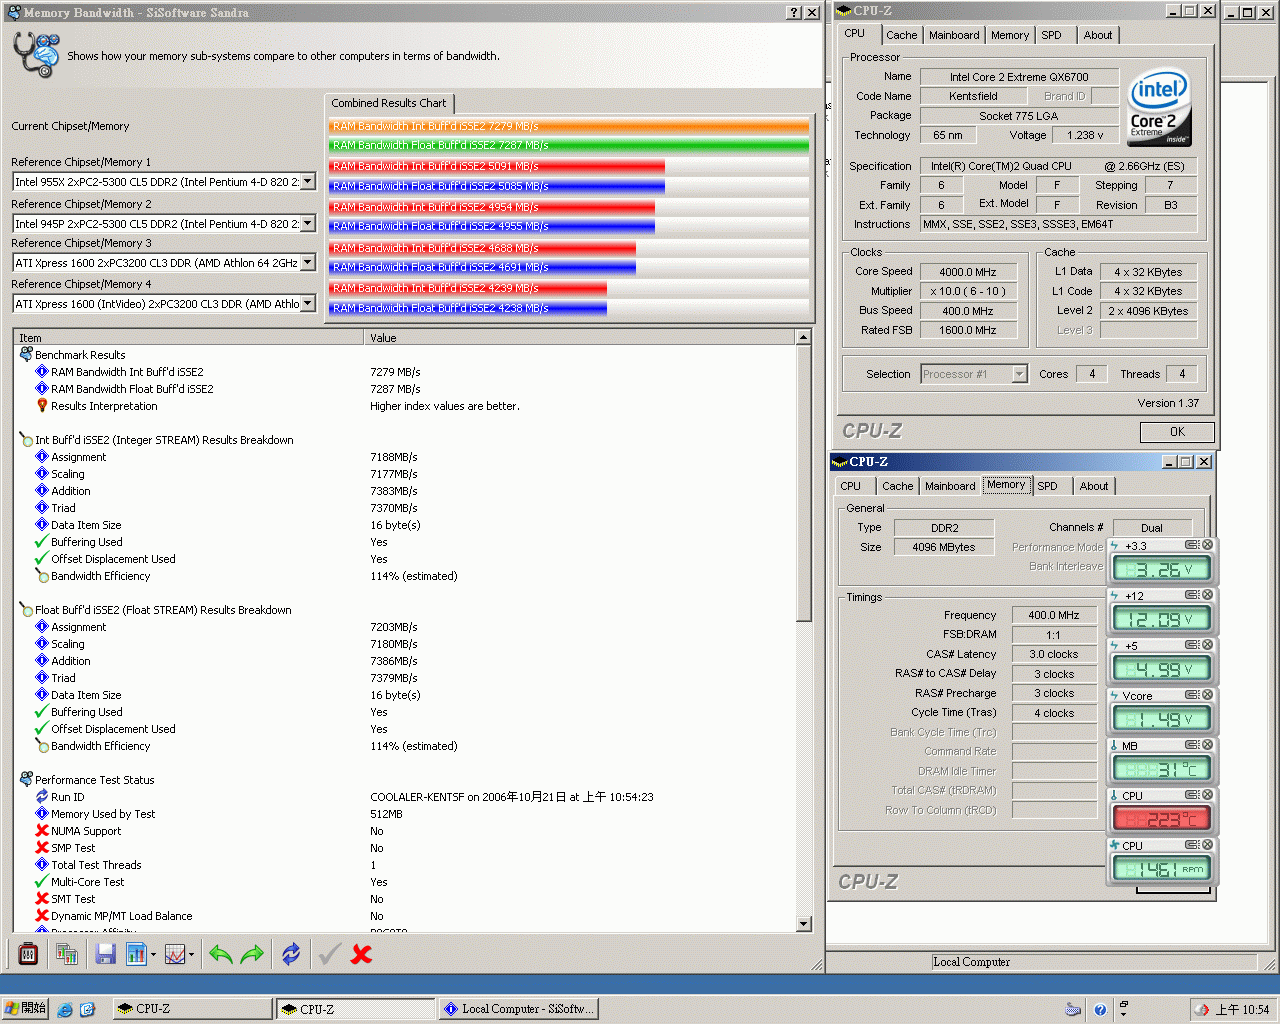Open the Processor #1 selection dropdown

[1019, 374]
